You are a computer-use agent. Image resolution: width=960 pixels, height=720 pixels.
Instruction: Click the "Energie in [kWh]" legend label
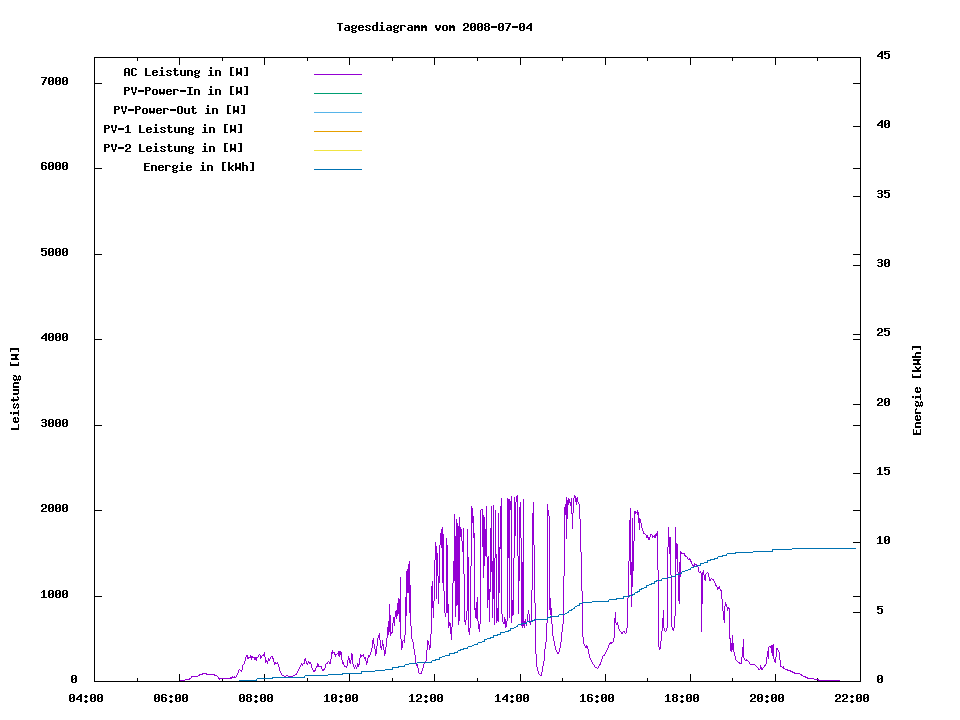(199, 167)
